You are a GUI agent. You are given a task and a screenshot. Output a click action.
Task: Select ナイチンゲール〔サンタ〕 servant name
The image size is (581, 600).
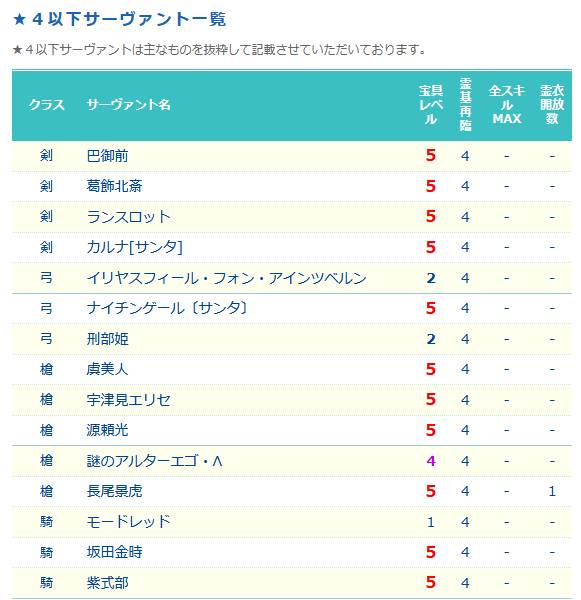pyautogui.click(x=168, y=308)
